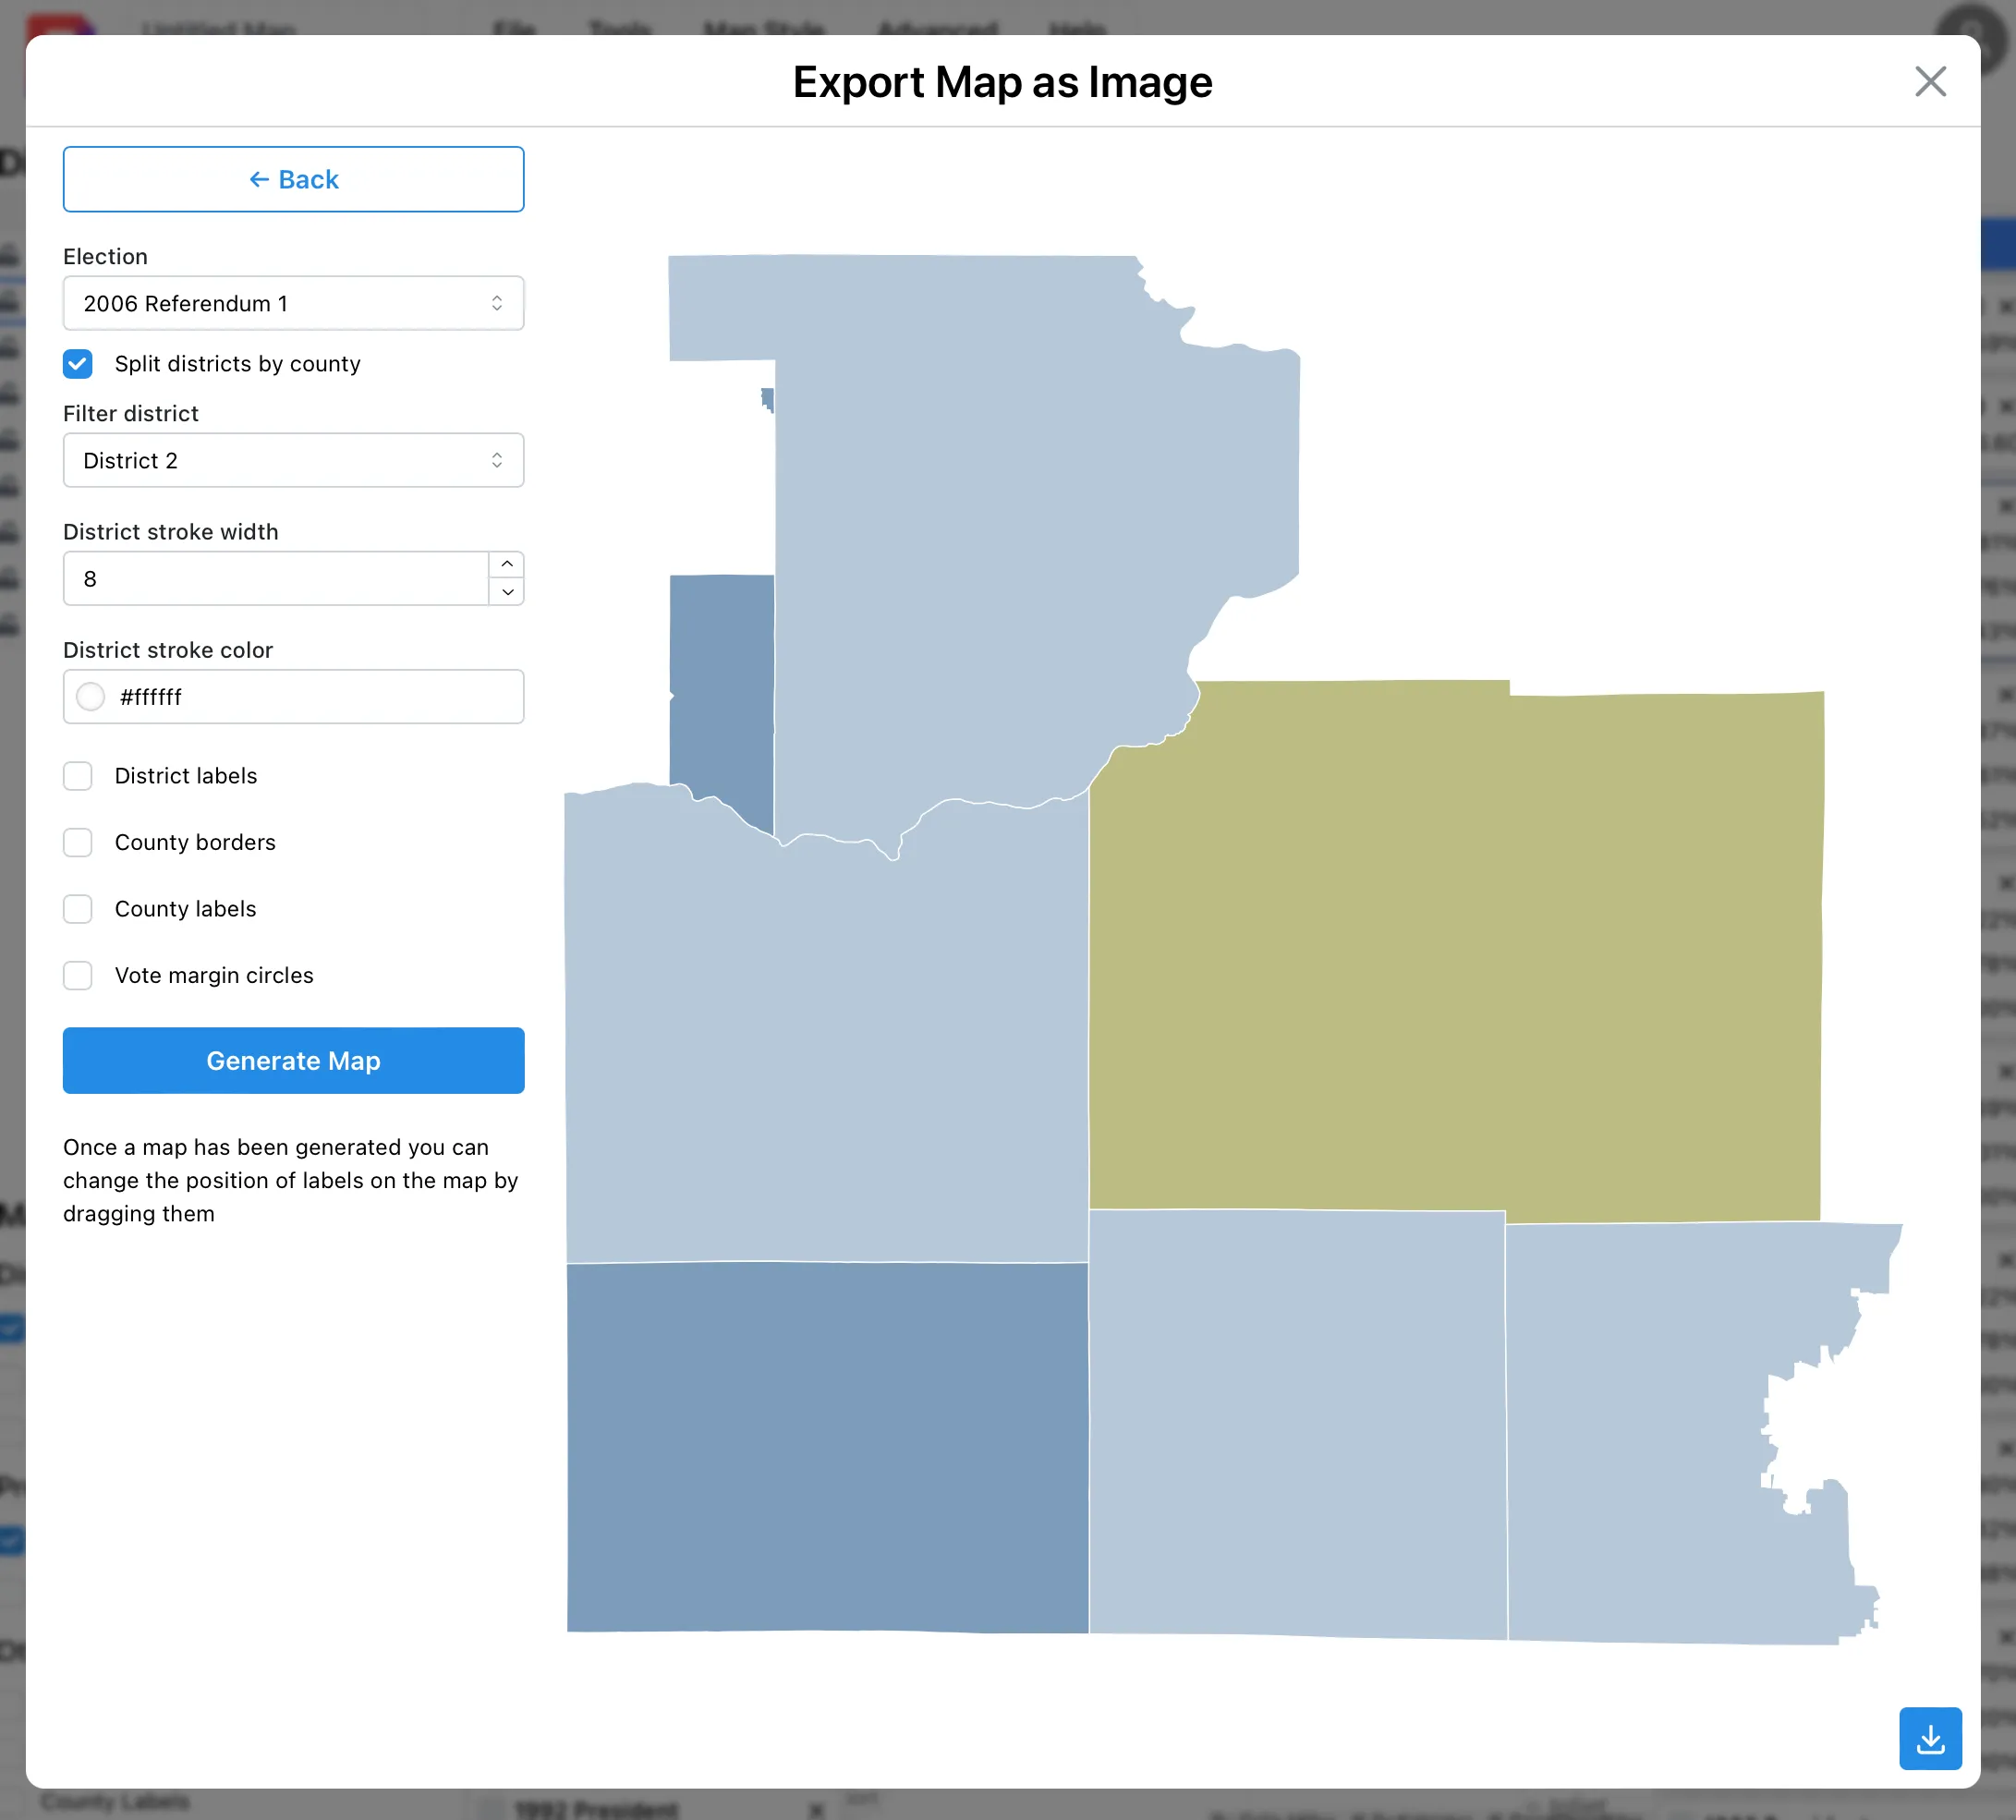Enable District labels
Image resolution: width=2016 pixels, height=1820 pixels.
(x=78, y=776)
